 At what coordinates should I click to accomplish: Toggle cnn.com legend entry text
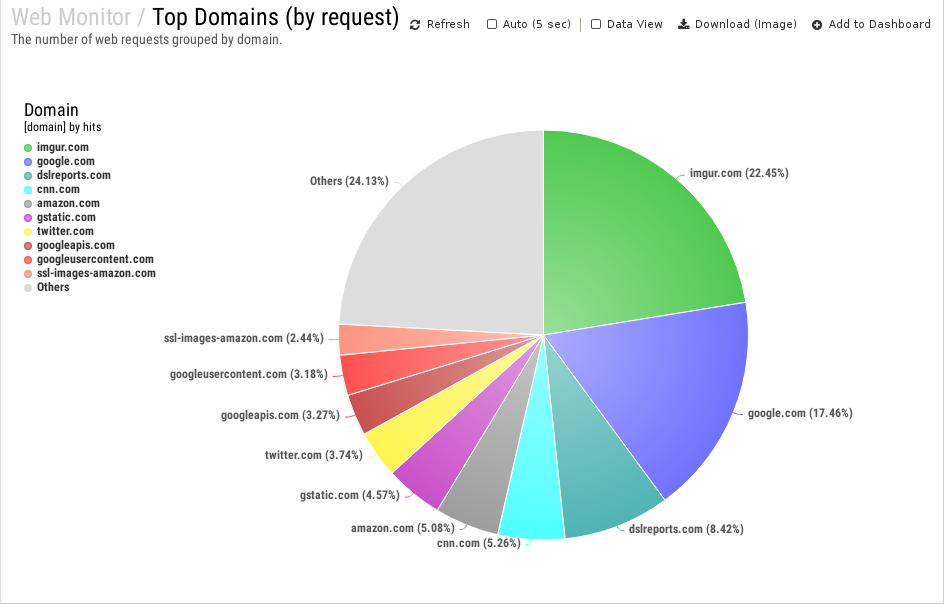tap(58, 189)
